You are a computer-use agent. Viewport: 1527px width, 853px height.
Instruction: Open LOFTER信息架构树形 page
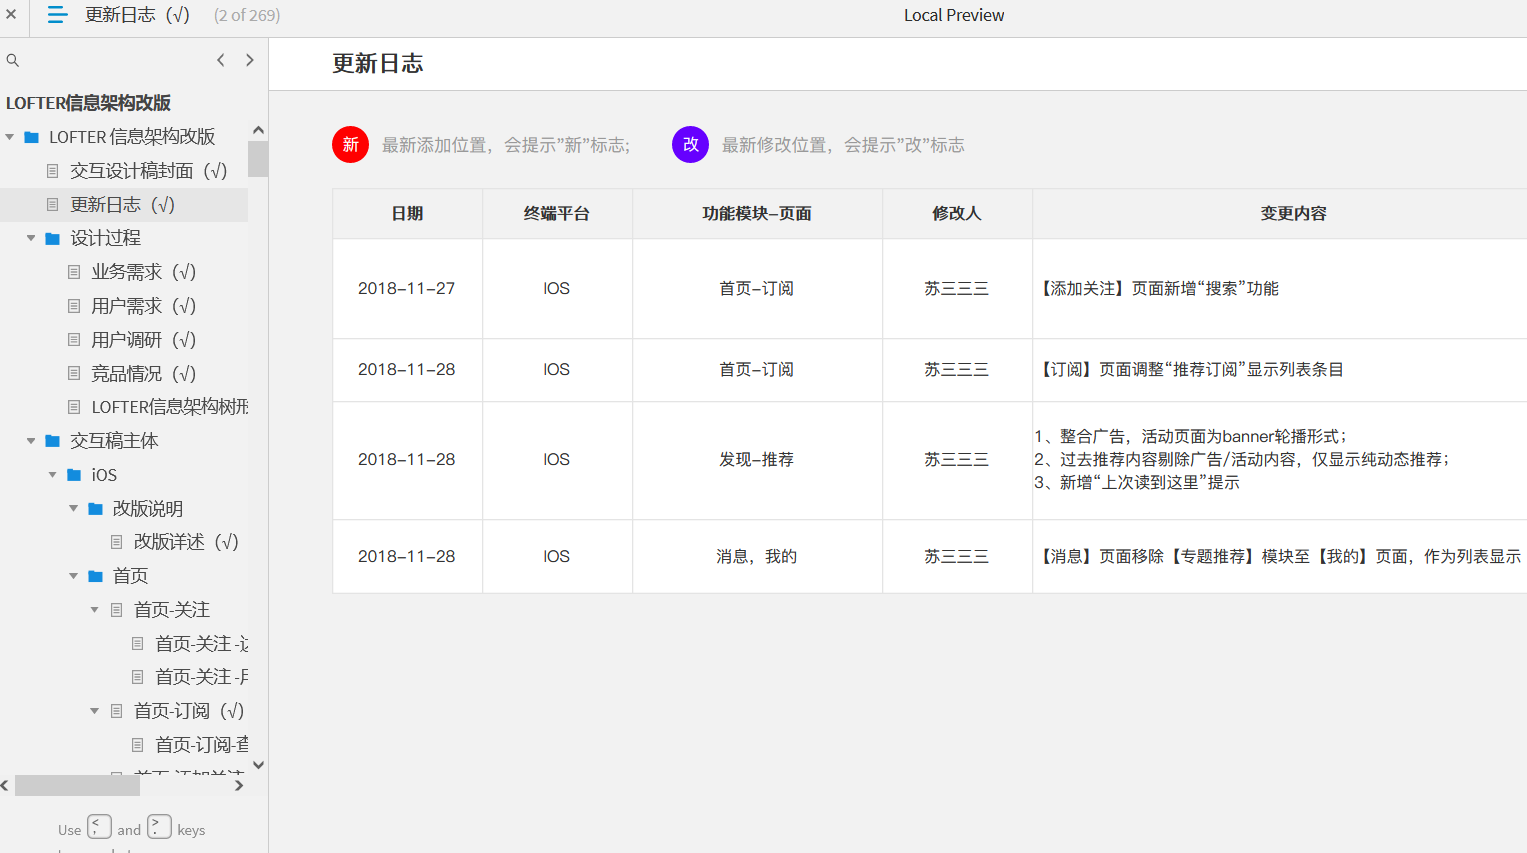pyautogui.click(x=170, y=407)
